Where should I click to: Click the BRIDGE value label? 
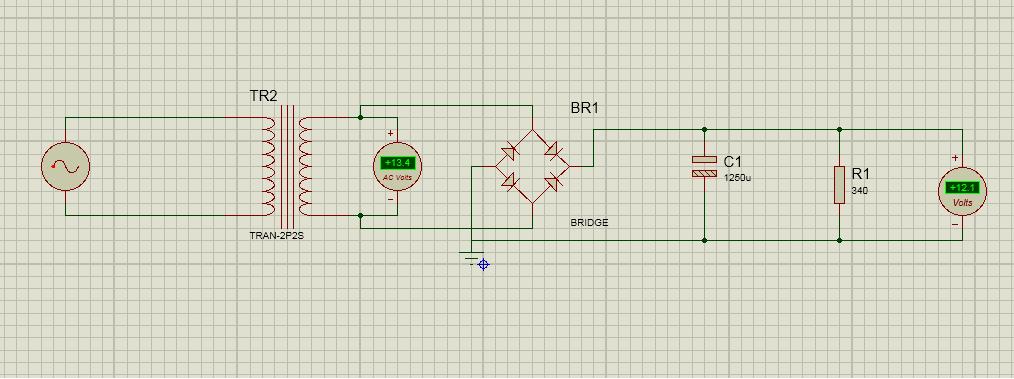click(x=589, y=222)
